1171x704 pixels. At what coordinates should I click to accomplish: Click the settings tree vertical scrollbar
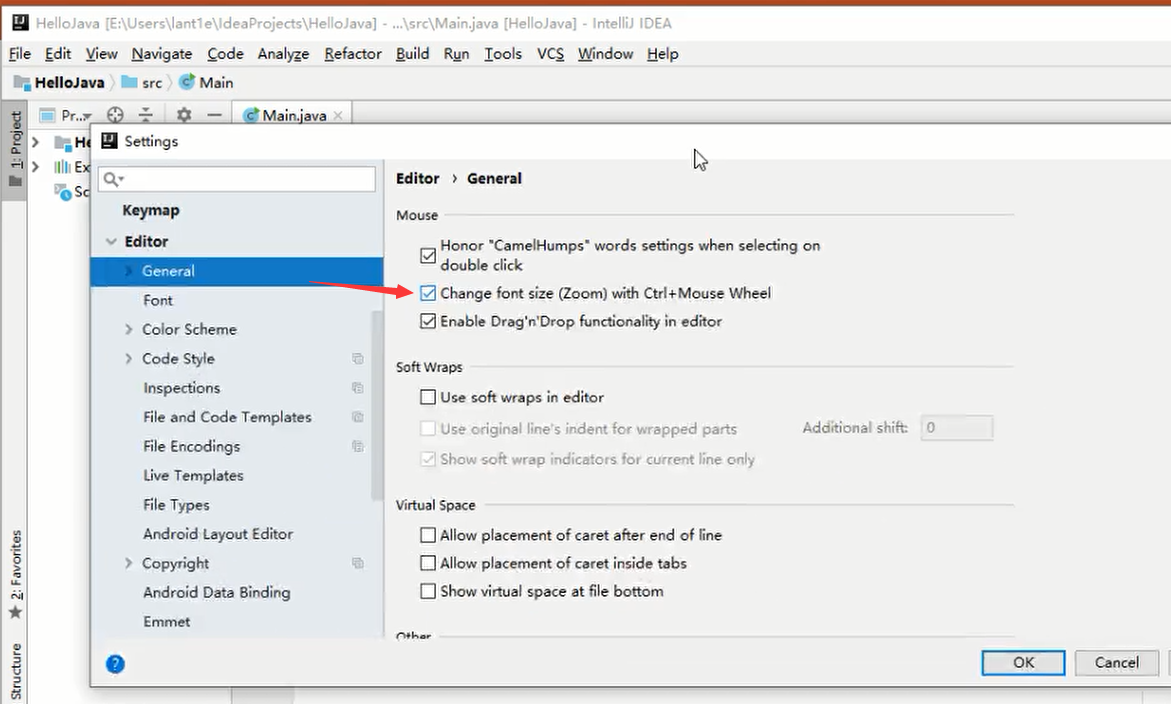[377, 405]
